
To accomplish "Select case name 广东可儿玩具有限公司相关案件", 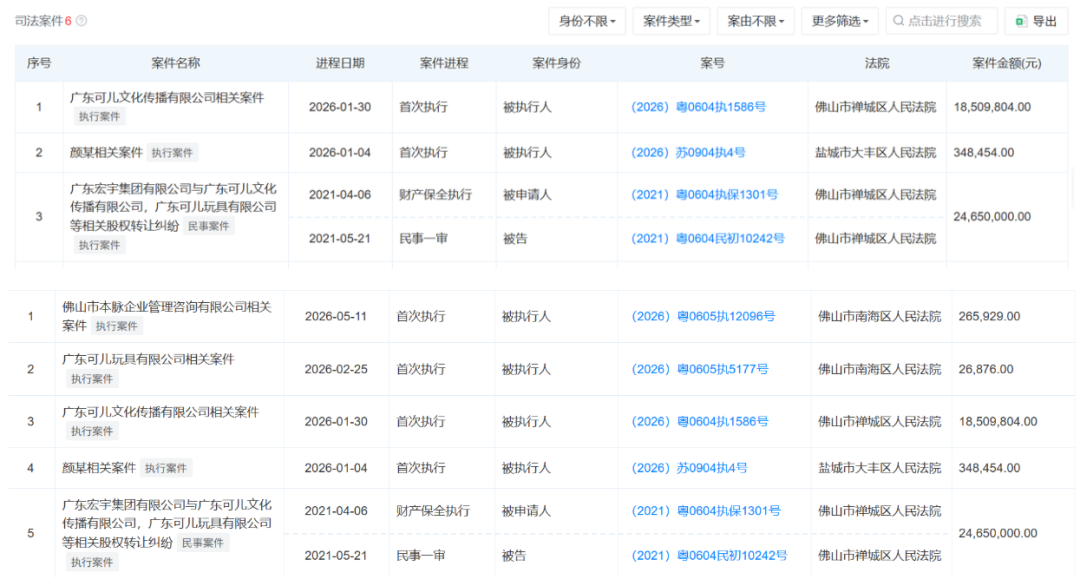I will click(x=148, y=359).
